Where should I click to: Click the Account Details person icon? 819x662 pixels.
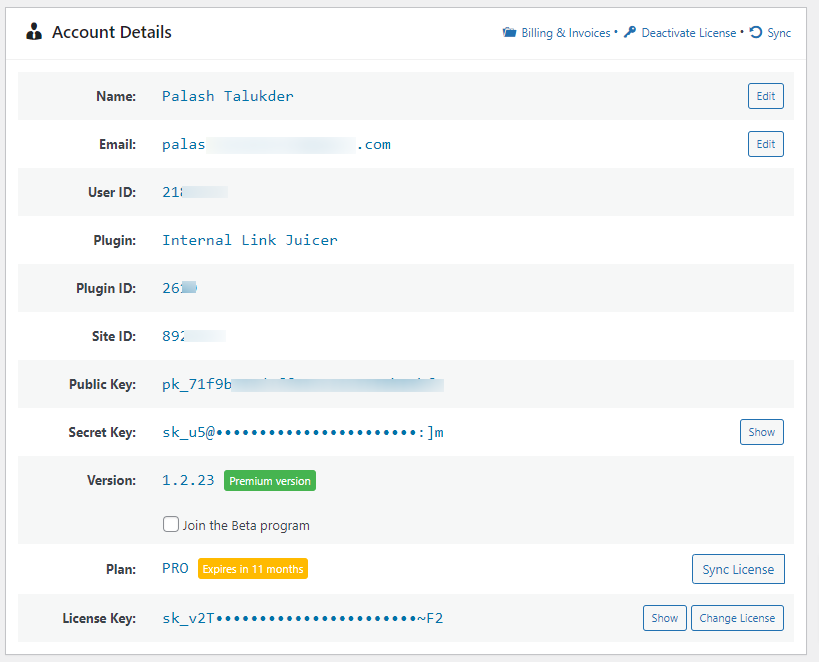[x=35, y=32]
